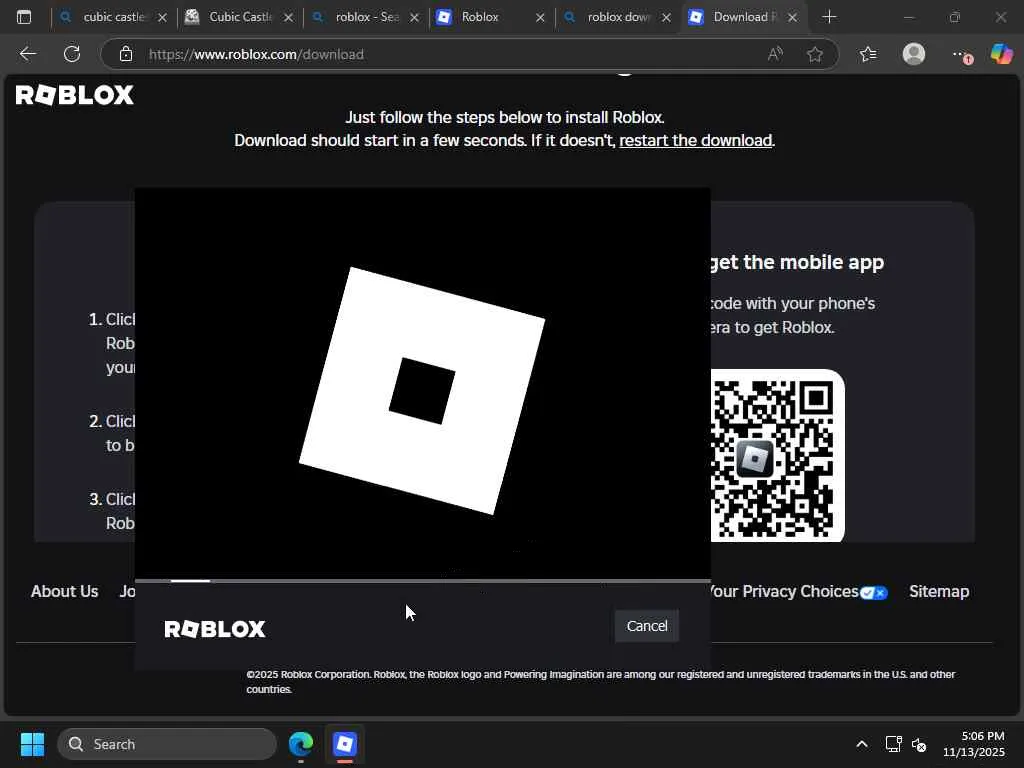View site information lock icon
The image size is (1024, 768).
[126, 54]
